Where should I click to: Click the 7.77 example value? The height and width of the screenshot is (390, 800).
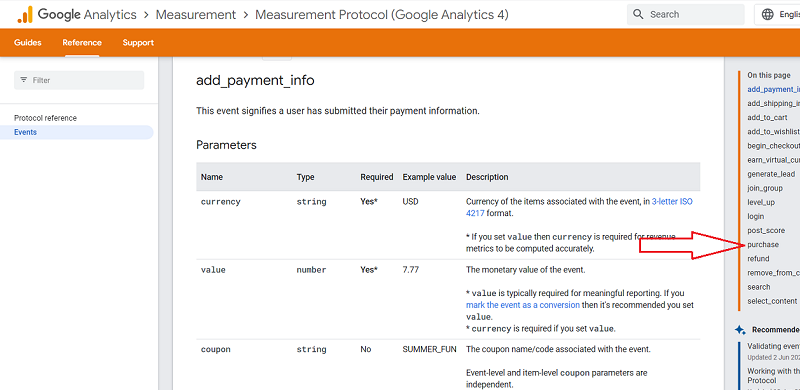(410, 270)
